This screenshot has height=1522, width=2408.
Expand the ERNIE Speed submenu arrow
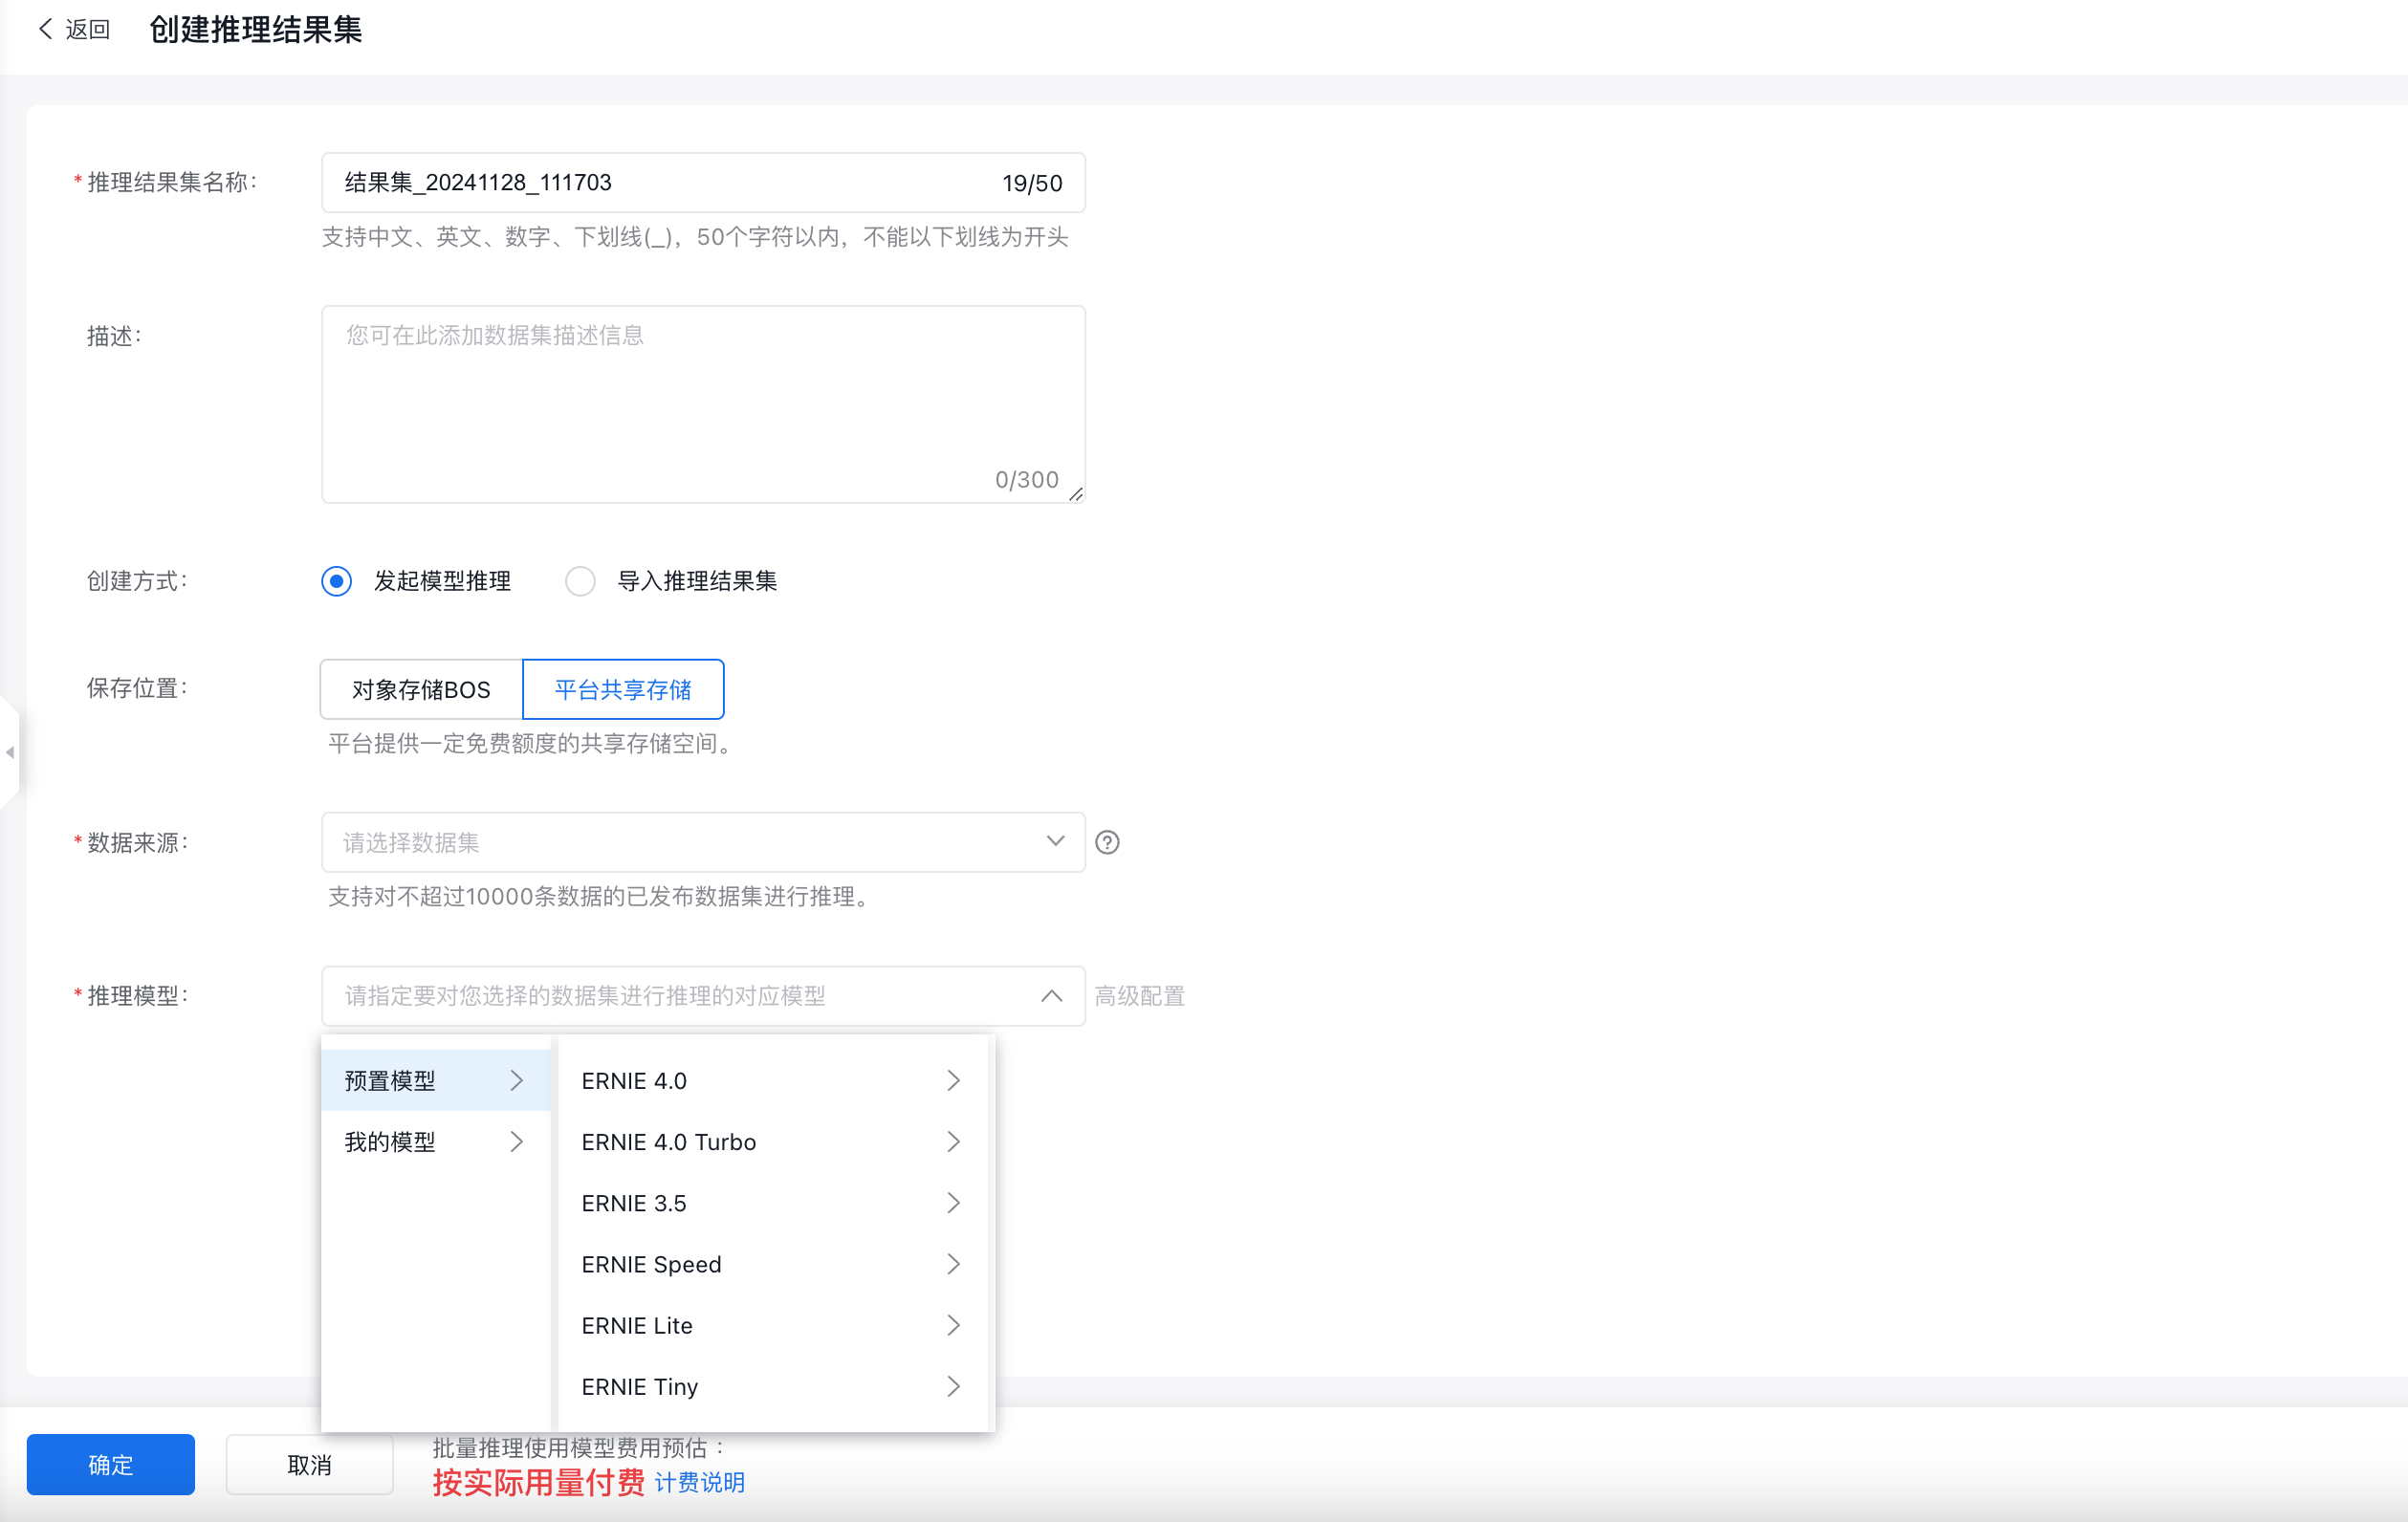(x=954, y=1264)
